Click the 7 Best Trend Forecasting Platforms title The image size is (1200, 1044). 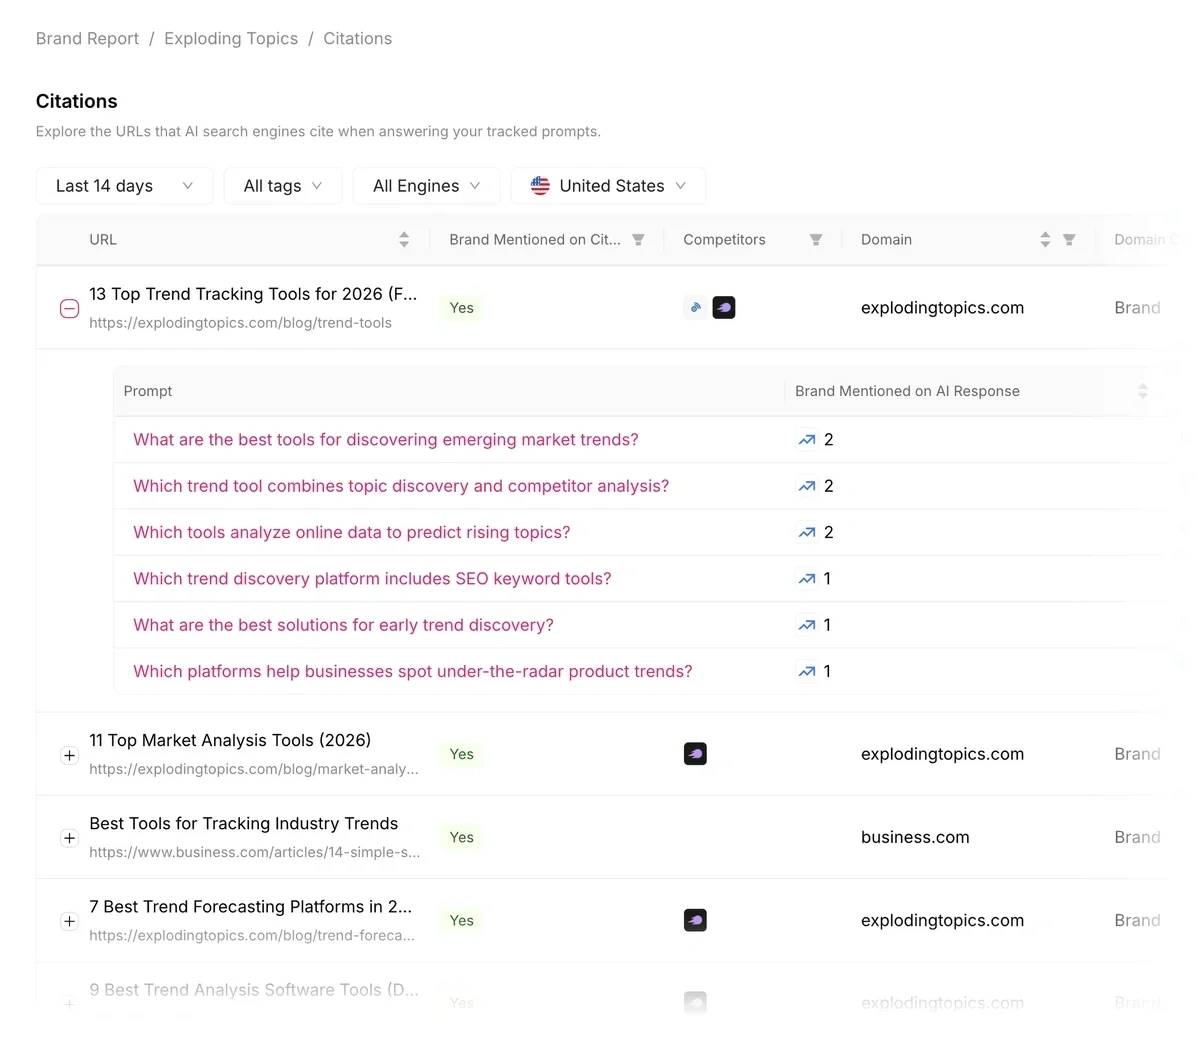(x=251, y=907)
